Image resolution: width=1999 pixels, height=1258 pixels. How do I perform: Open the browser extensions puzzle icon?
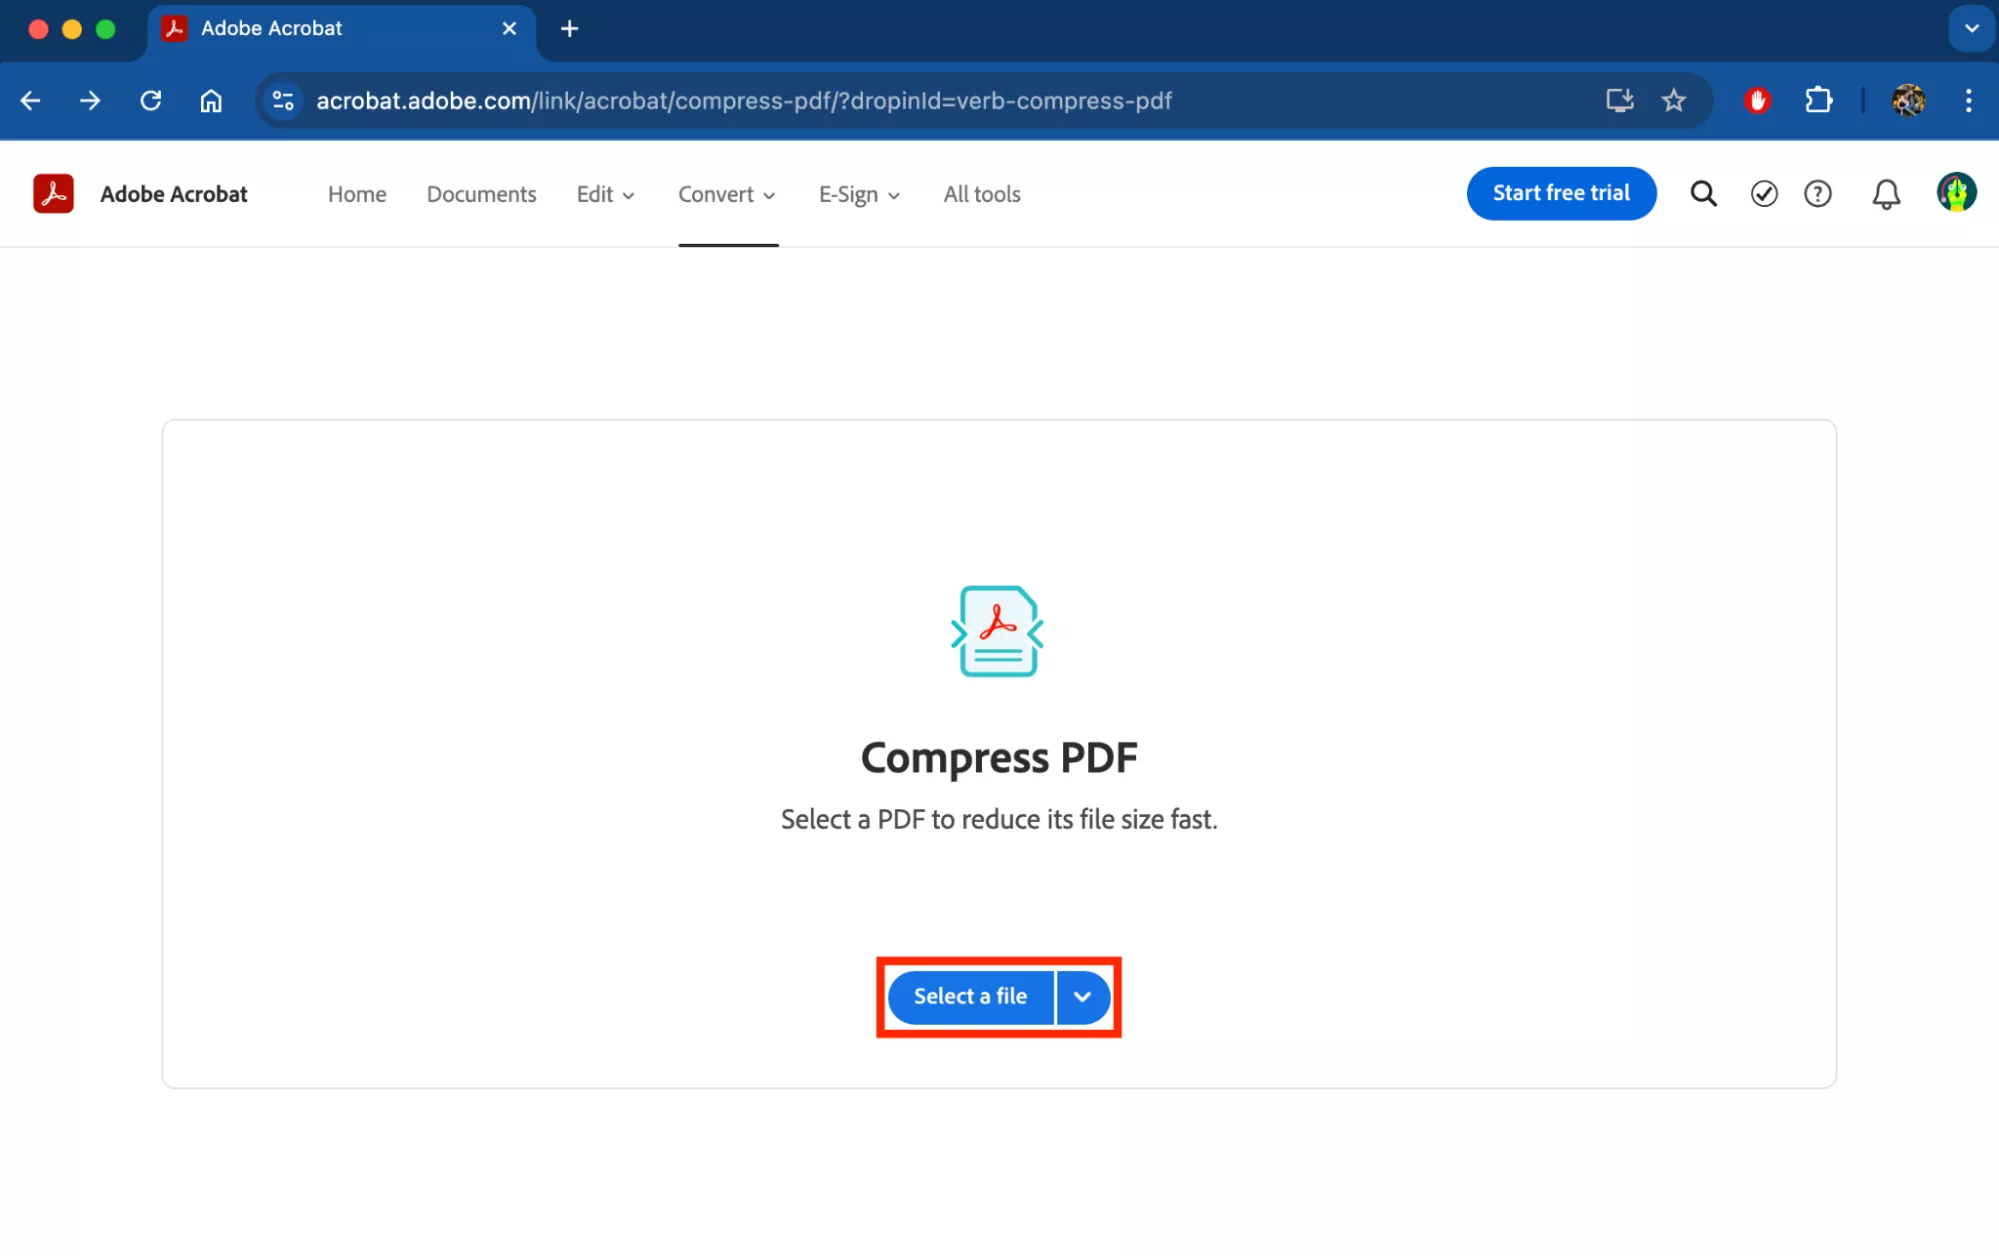point(1818,101)
